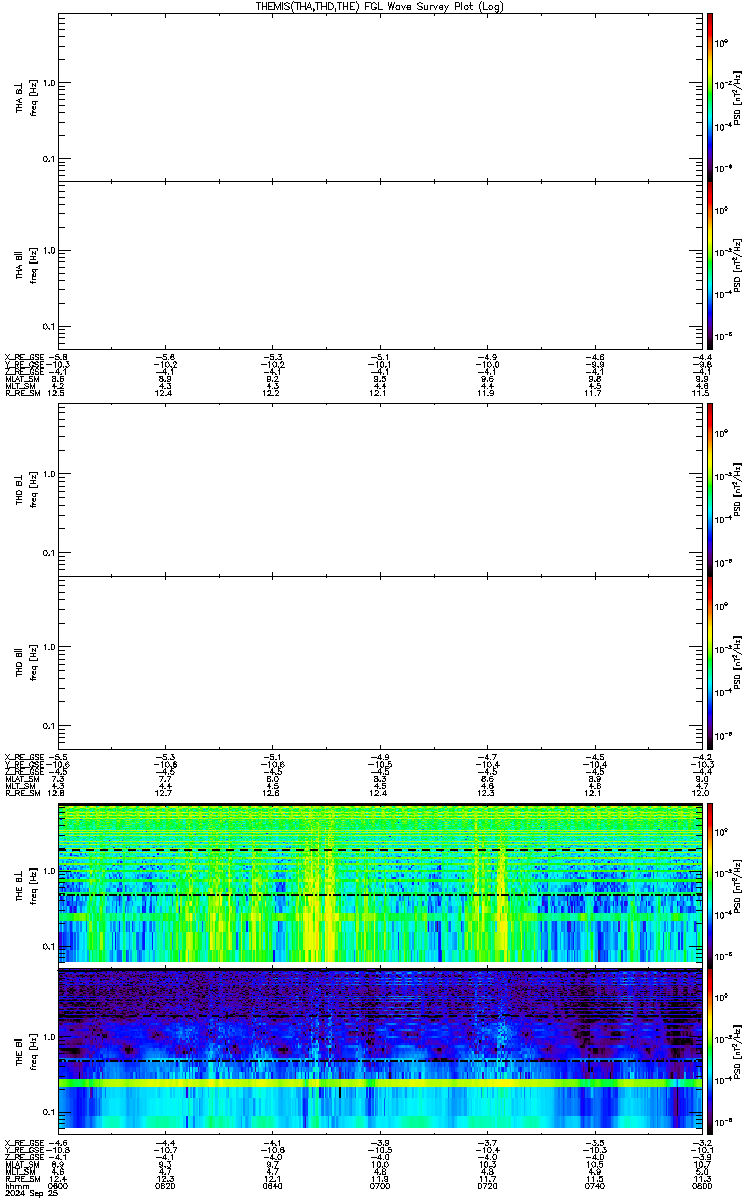Image resolution: width=750 pixels, height=1200 pixels.
Task: Click the X_RE_GSE label below the THA panels
Action: click(23, 357)
